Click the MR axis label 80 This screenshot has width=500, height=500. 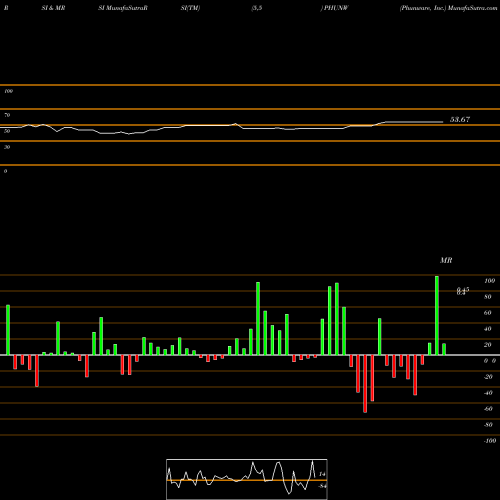pyautogui.click(x=488, y=297)
